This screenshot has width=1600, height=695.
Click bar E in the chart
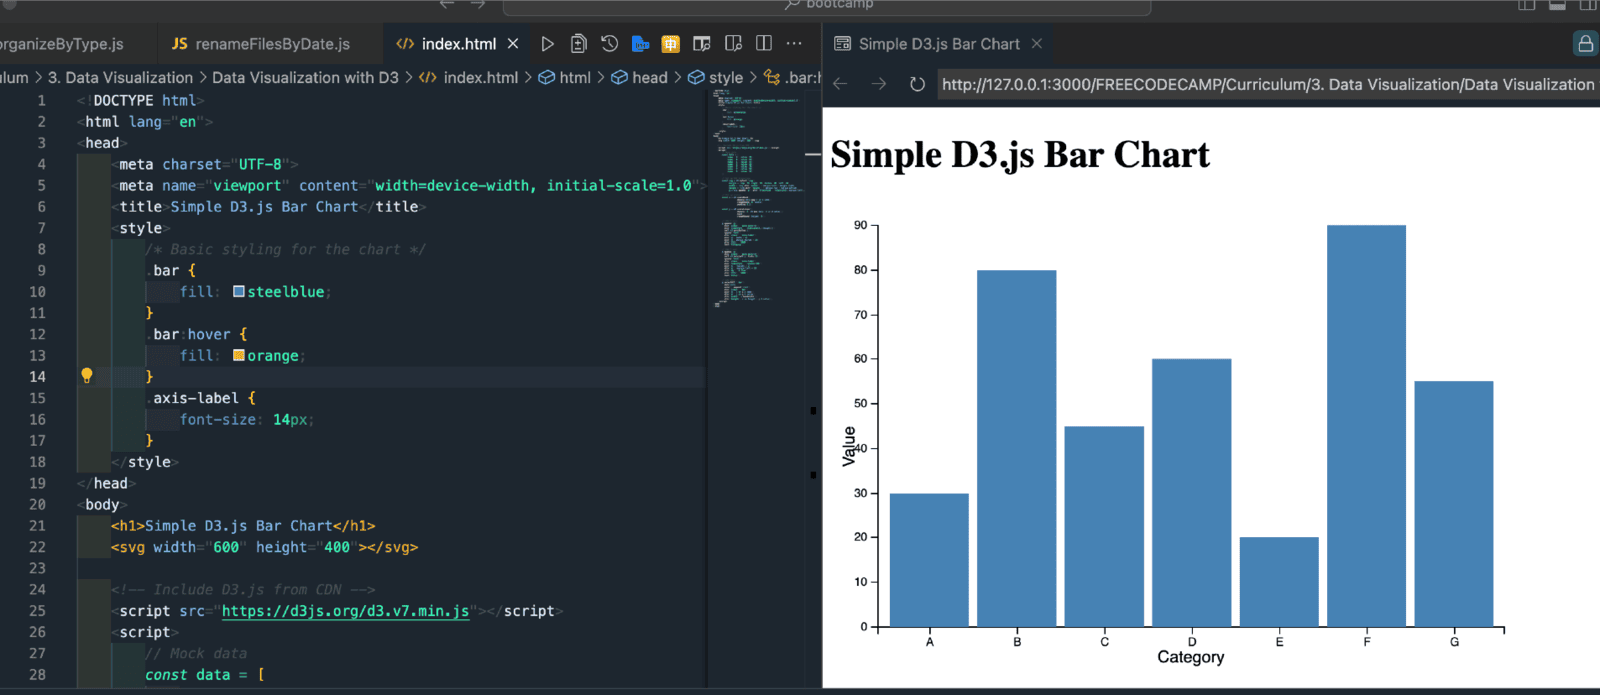click(1279, 582)
